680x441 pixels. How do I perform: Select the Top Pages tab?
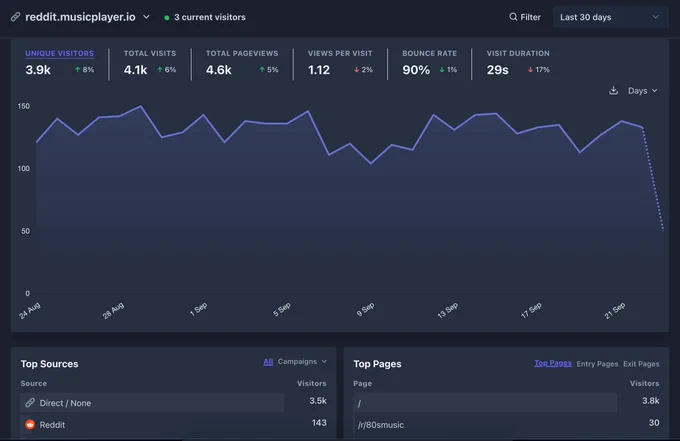[552, 363]
